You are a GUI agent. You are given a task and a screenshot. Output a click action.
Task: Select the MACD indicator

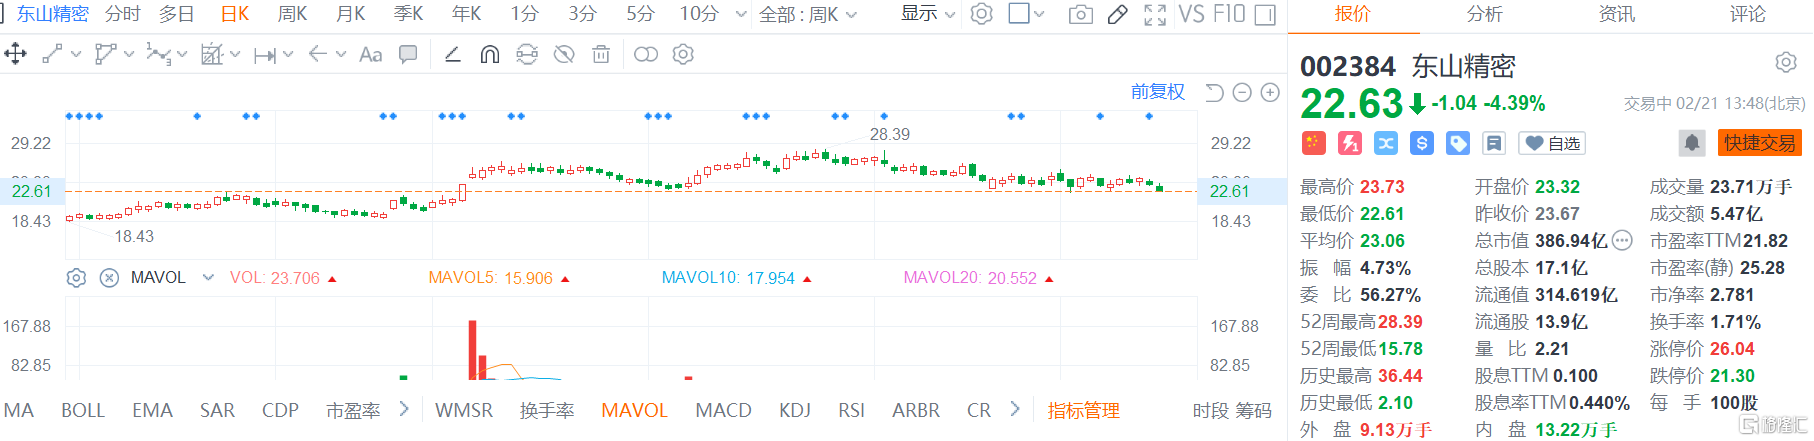coord(723,410)
